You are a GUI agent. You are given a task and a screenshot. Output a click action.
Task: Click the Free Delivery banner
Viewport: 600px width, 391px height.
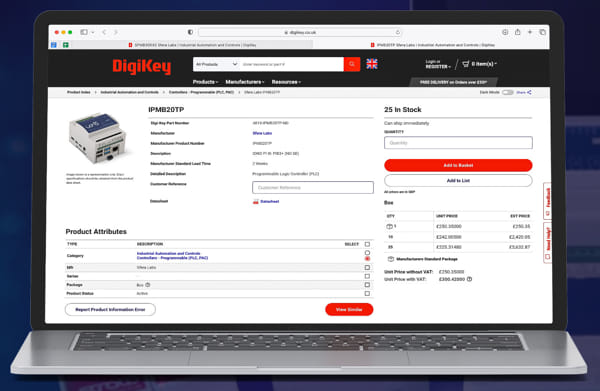click(453, 82)
